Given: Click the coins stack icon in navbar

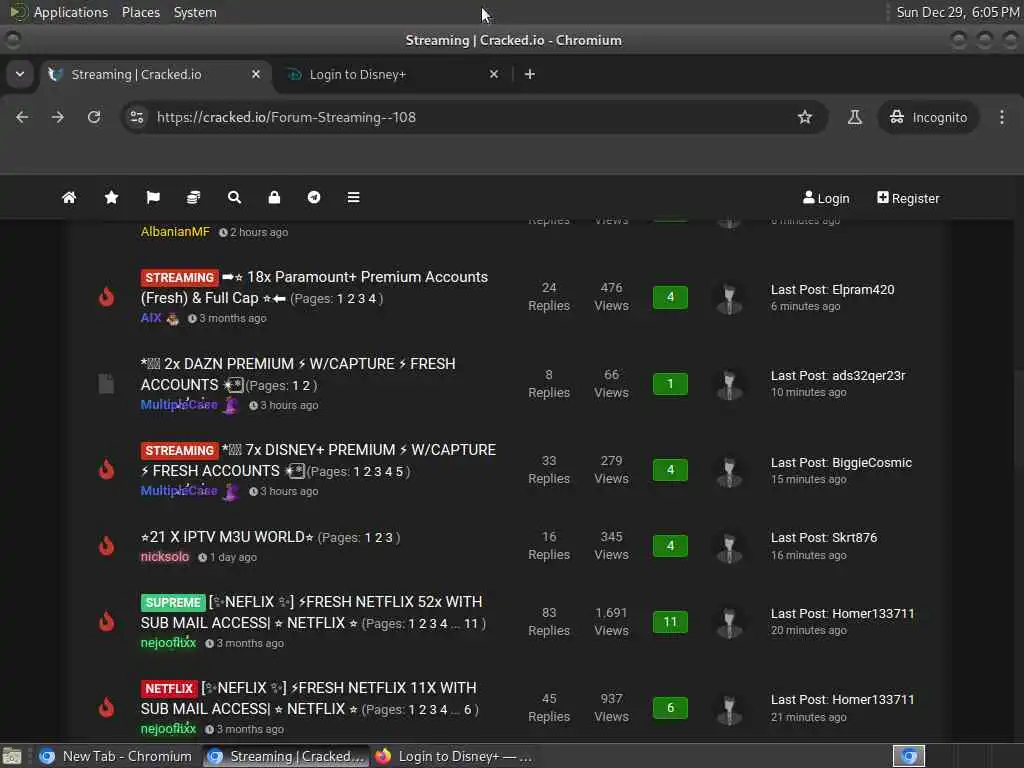Looking at the screenshot, I should click(x=193, y=198).
